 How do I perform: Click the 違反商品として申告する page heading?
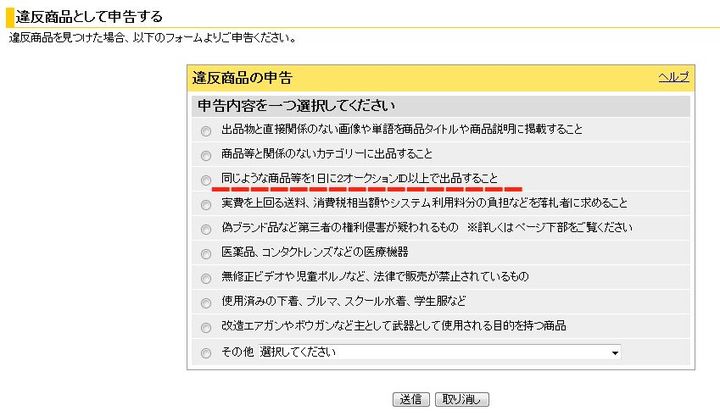[89, 17]
